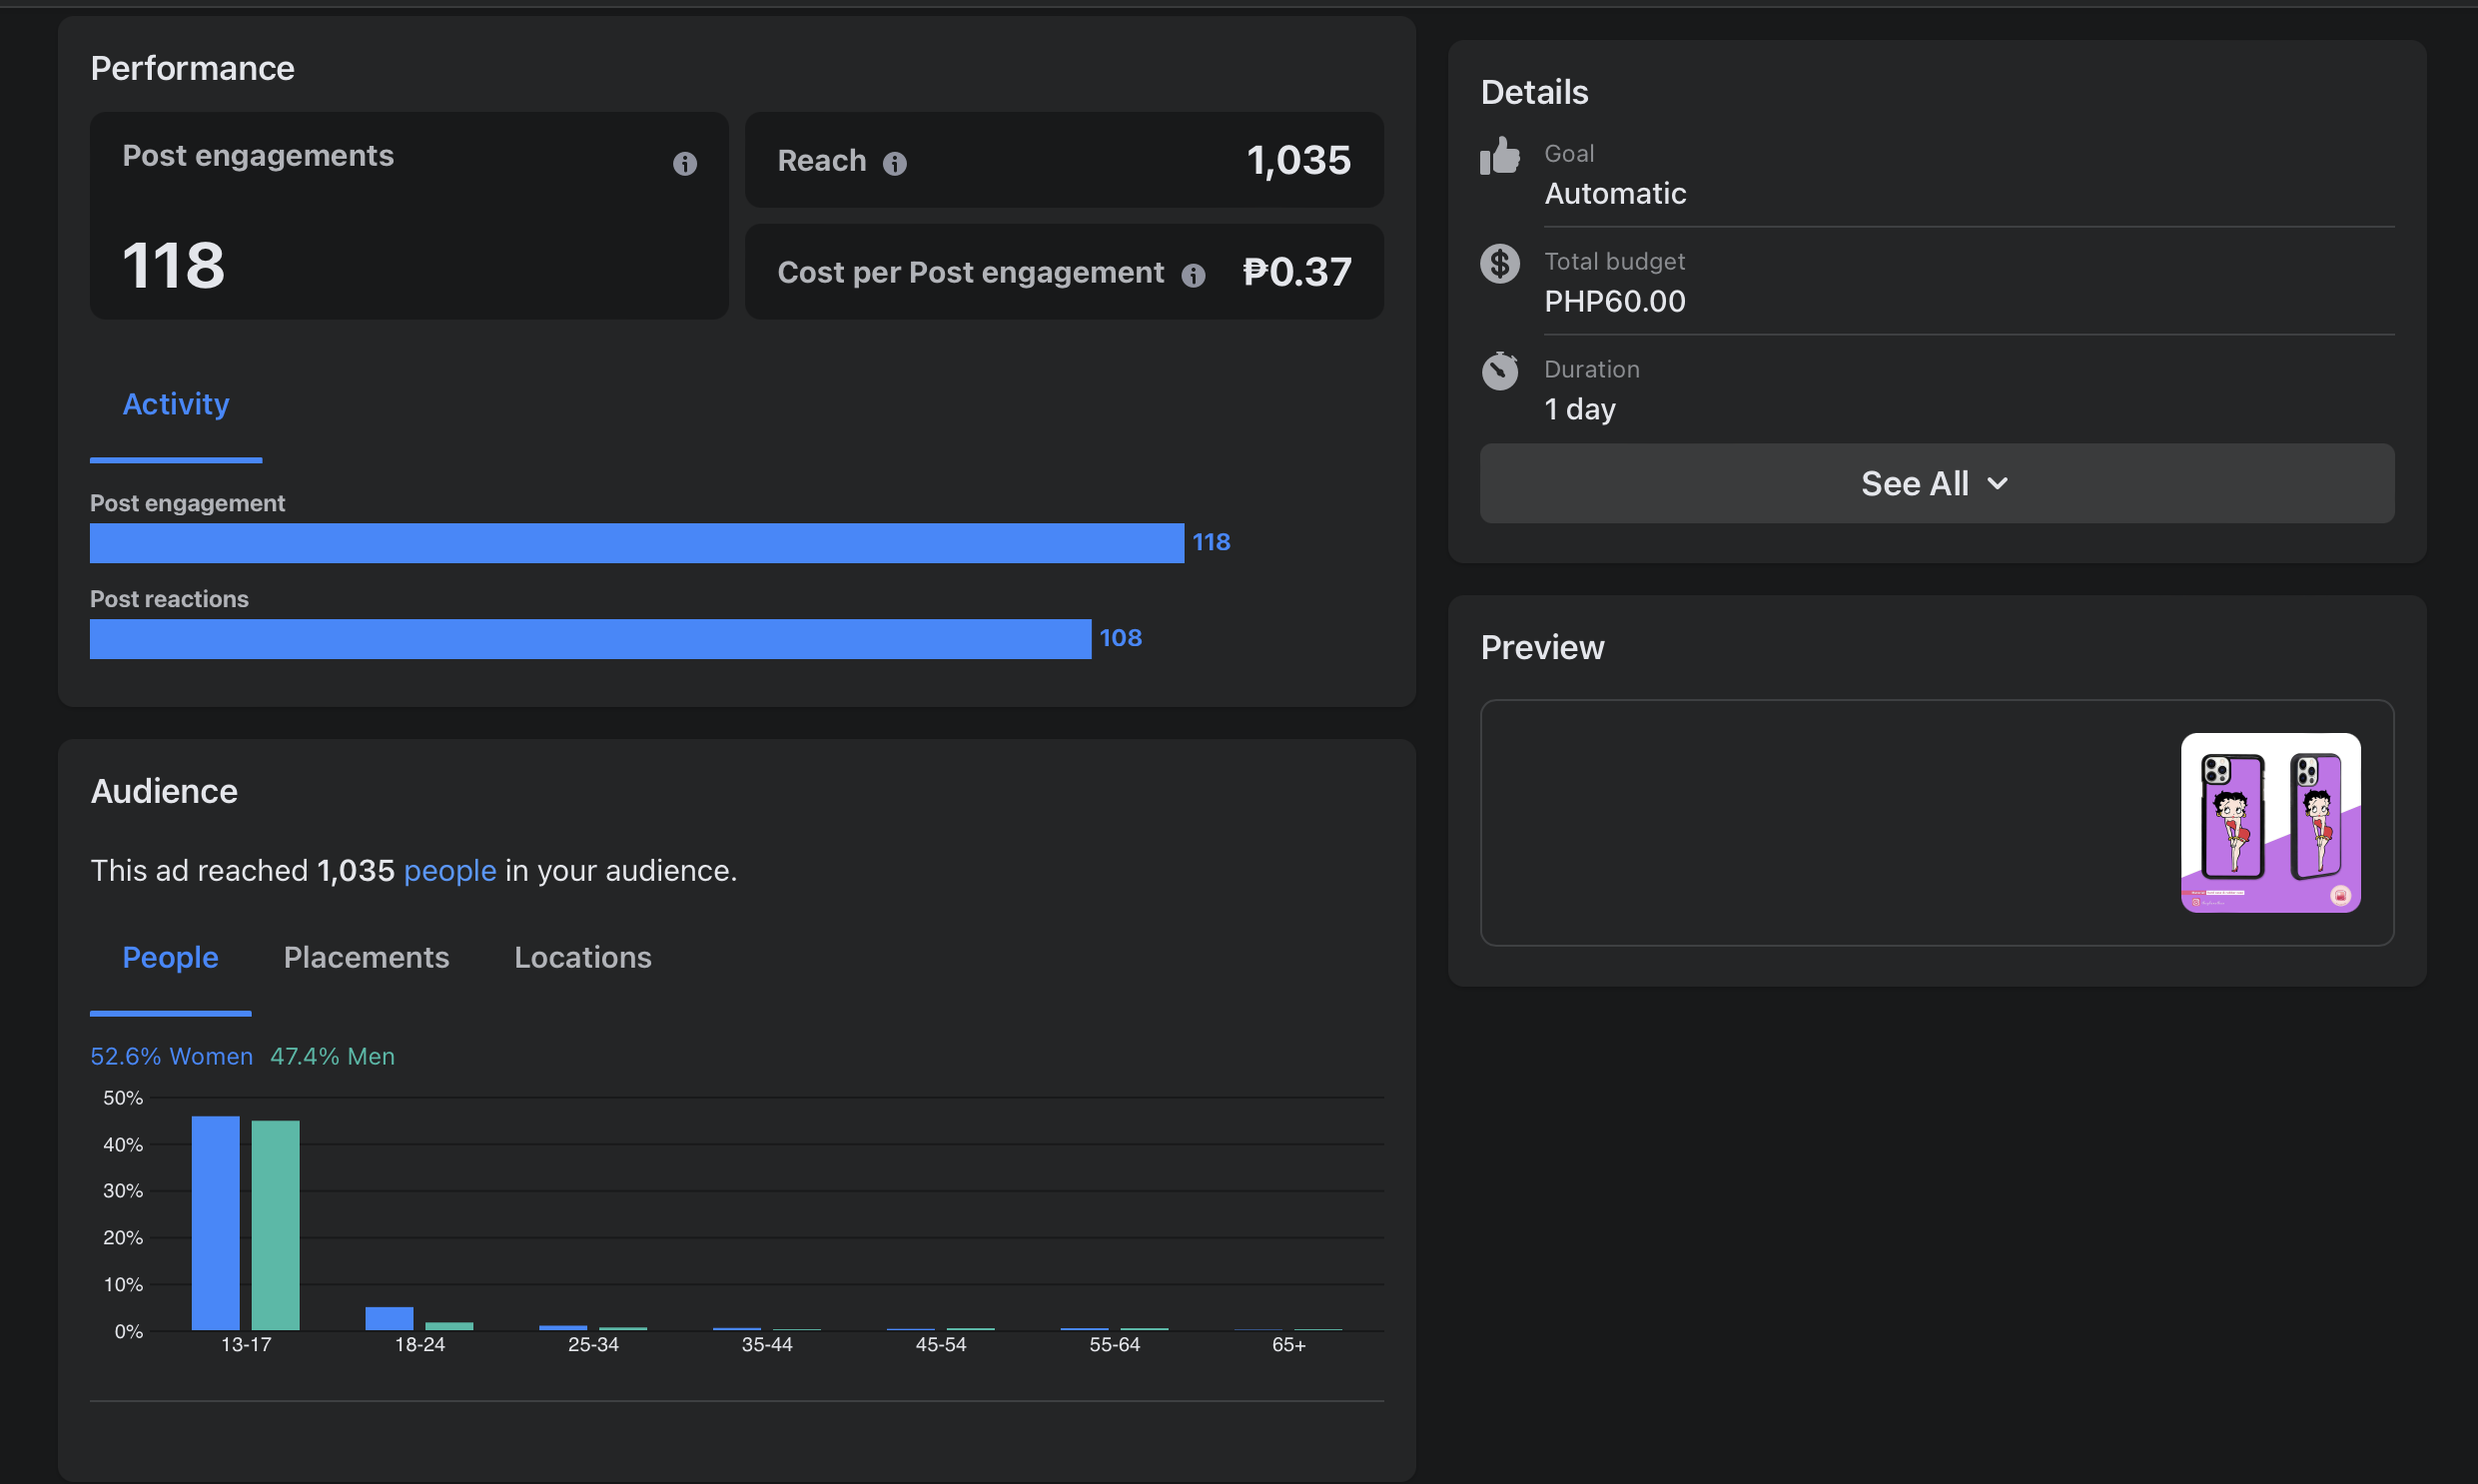Expand details with See All button

1936,483
